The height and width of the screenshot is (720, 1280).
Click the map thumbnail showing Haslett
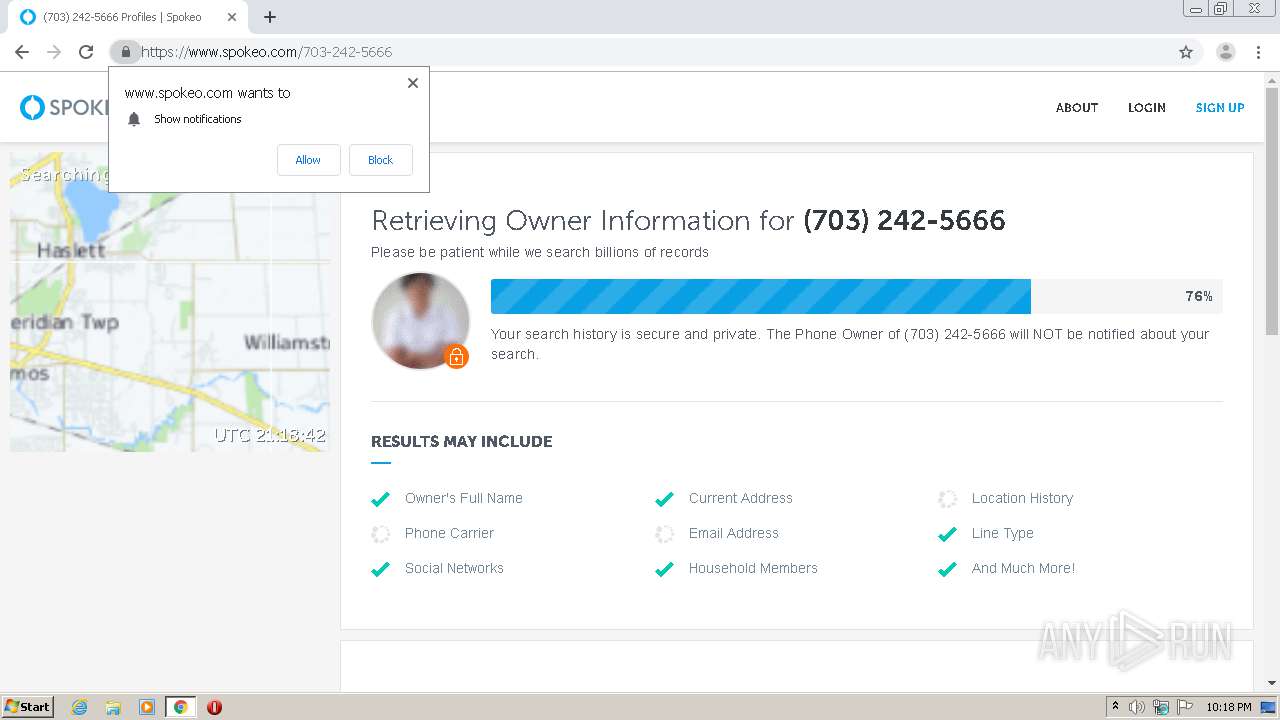pos(170,302)
